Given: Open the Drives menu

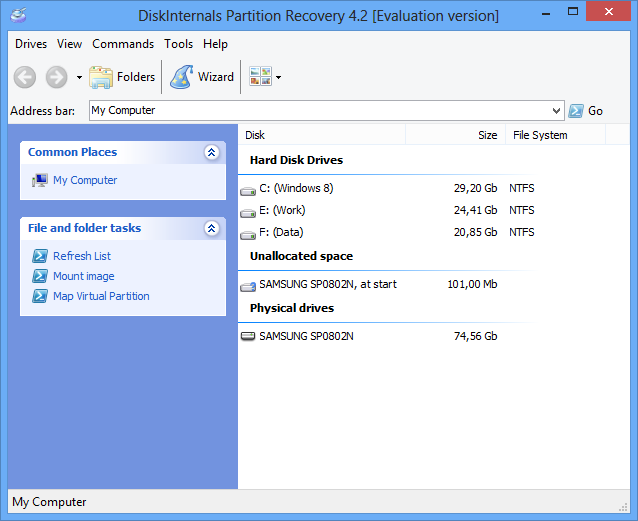Looking at the screenshot, I should (31, 44).
